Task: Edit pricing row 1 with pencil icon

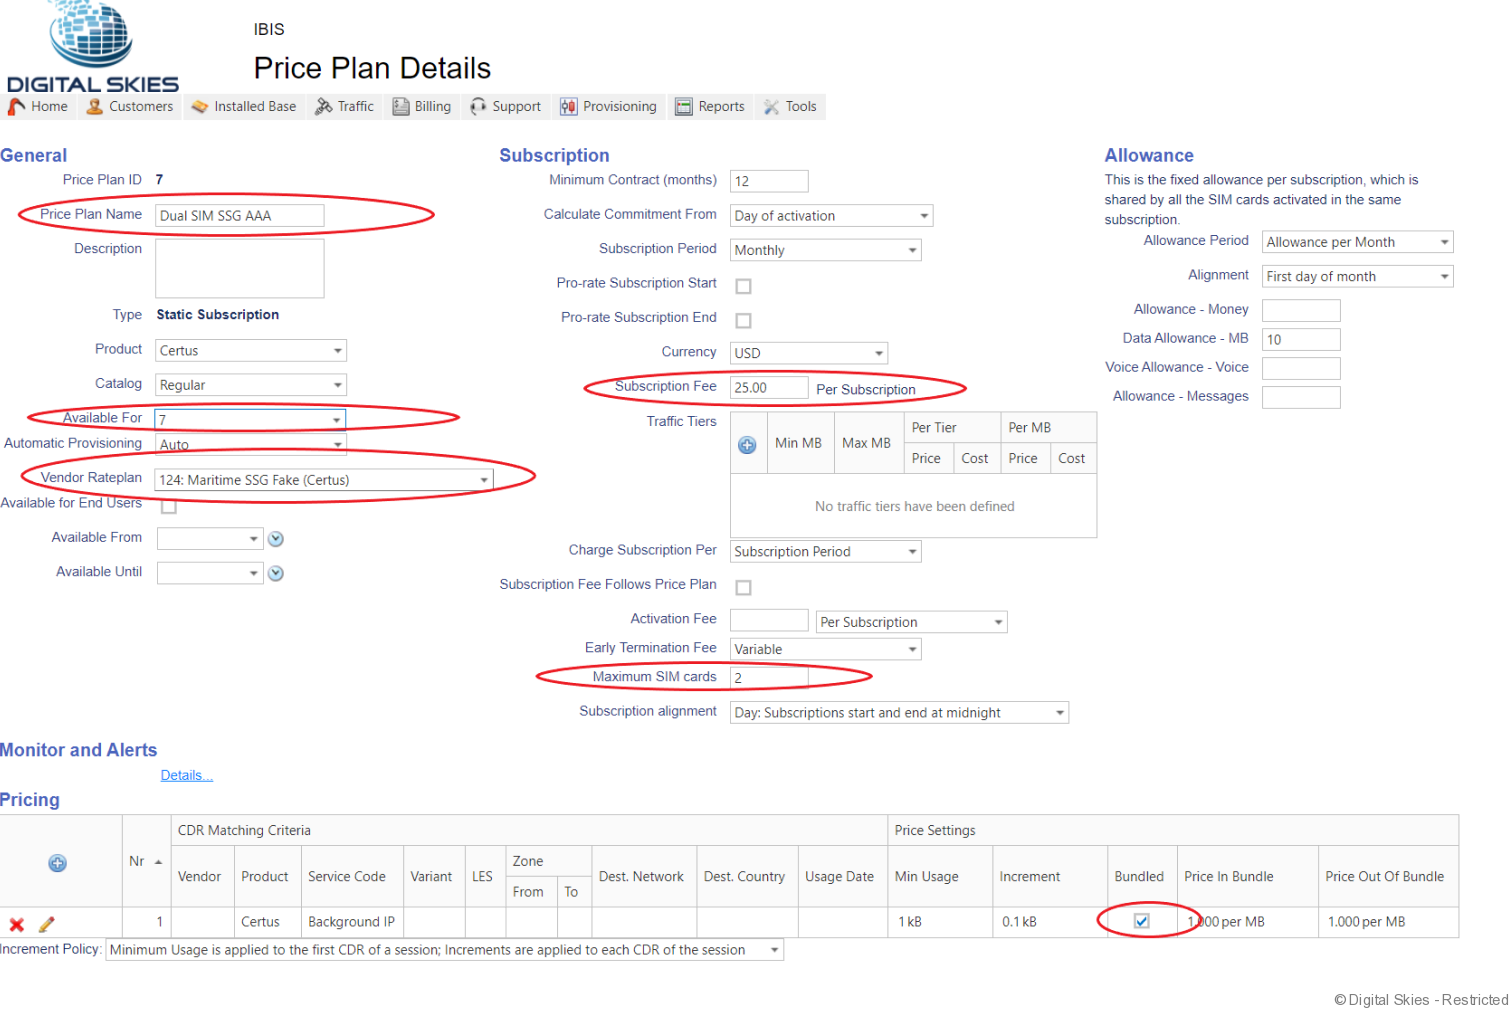Action: coord(46,924)
